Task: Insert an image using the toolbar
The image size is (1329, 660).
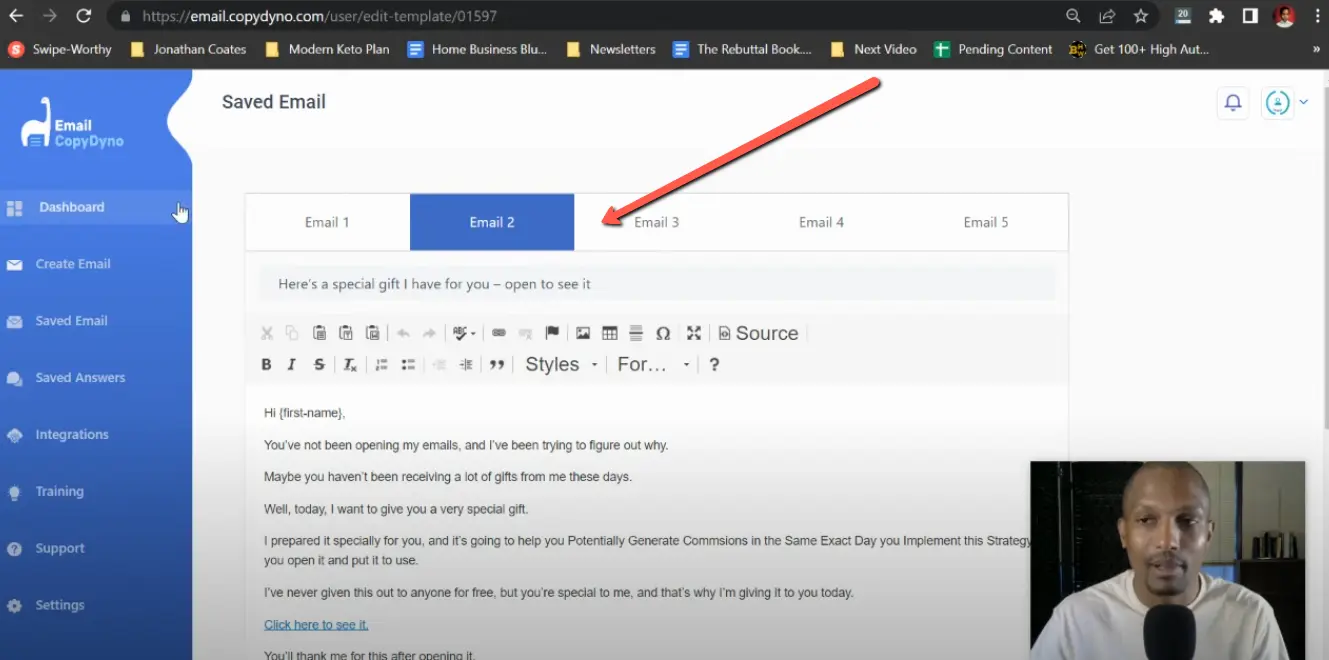Action: coord(582,333)
